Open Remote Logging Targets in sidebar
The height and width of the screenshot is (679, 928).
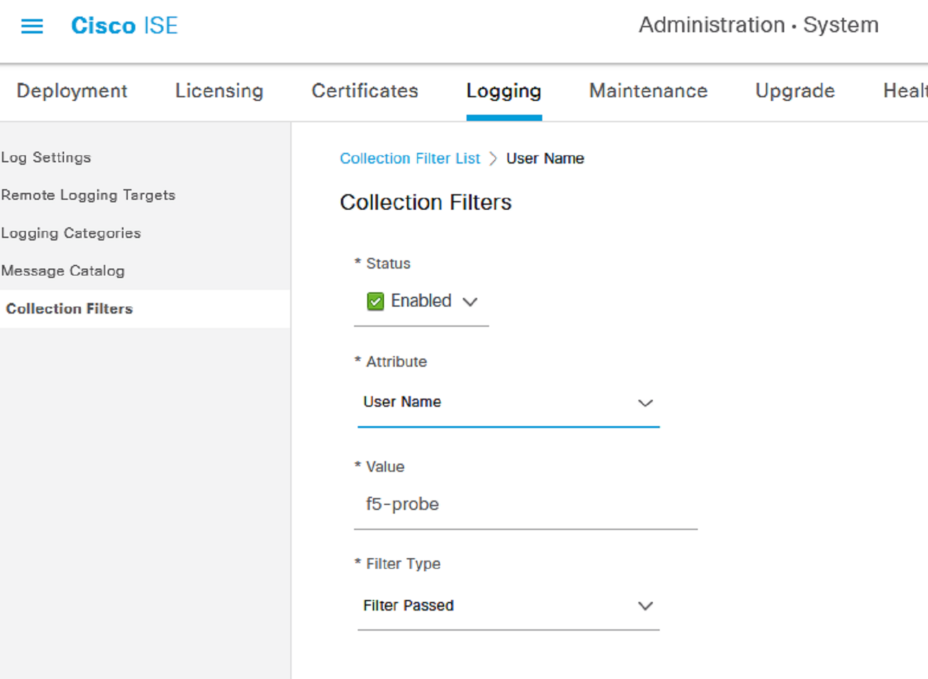tap(88, 195)
